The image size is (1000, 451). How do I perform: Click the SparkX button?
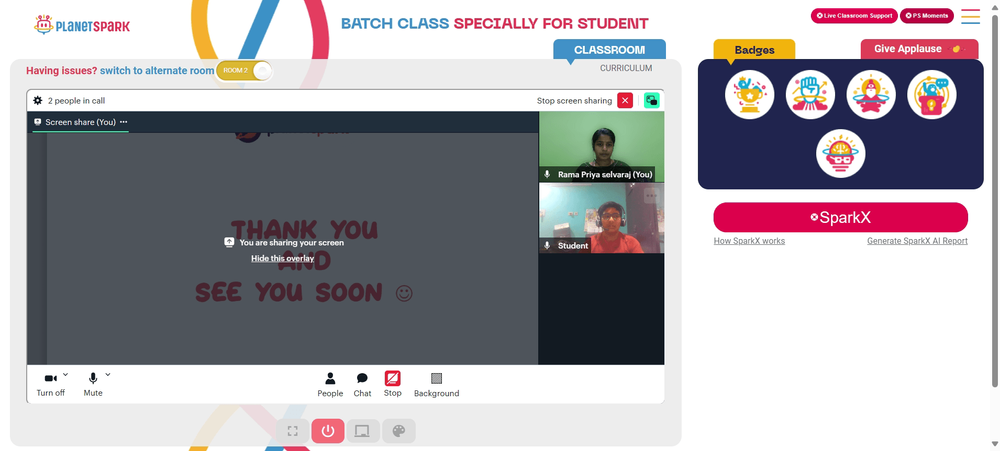coord(841,218)
